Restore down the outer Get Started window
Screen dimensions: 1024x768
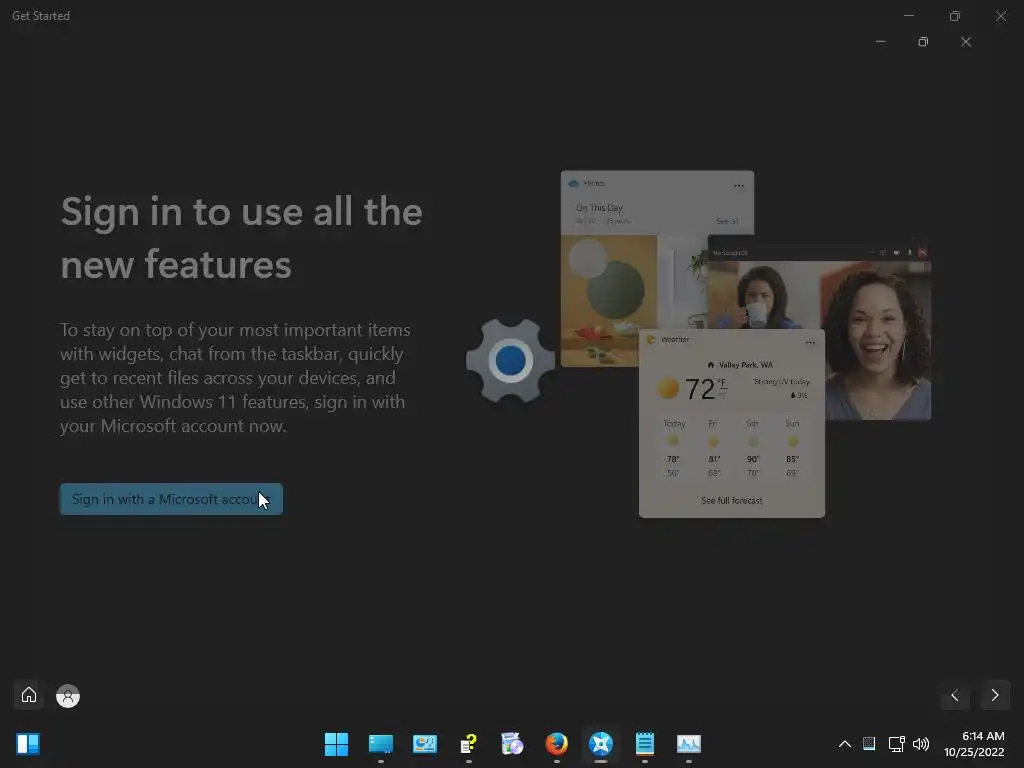[x=955, y=16]
